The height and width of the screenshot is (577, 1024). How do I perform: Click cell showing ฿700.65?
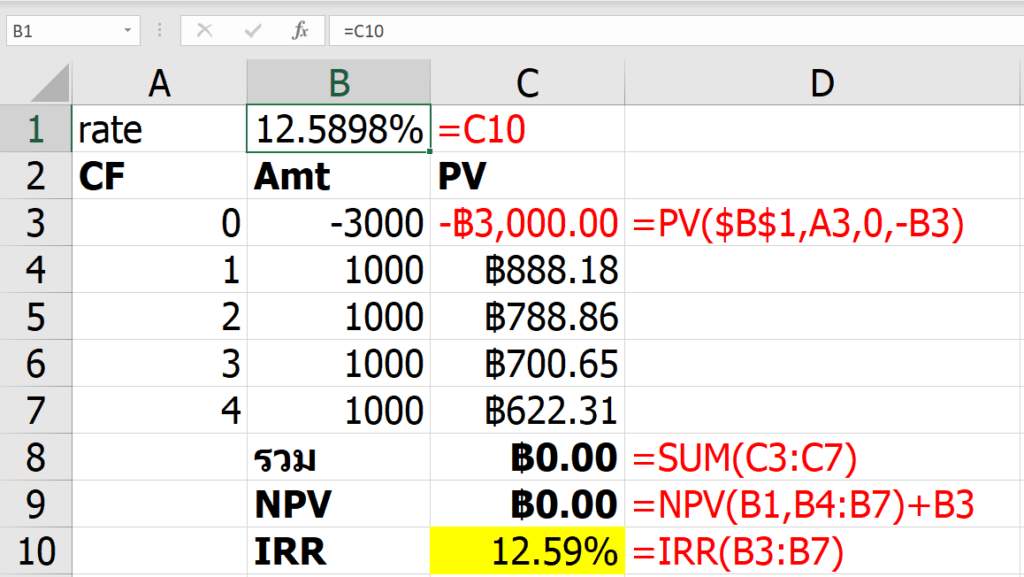pos(528,364)
